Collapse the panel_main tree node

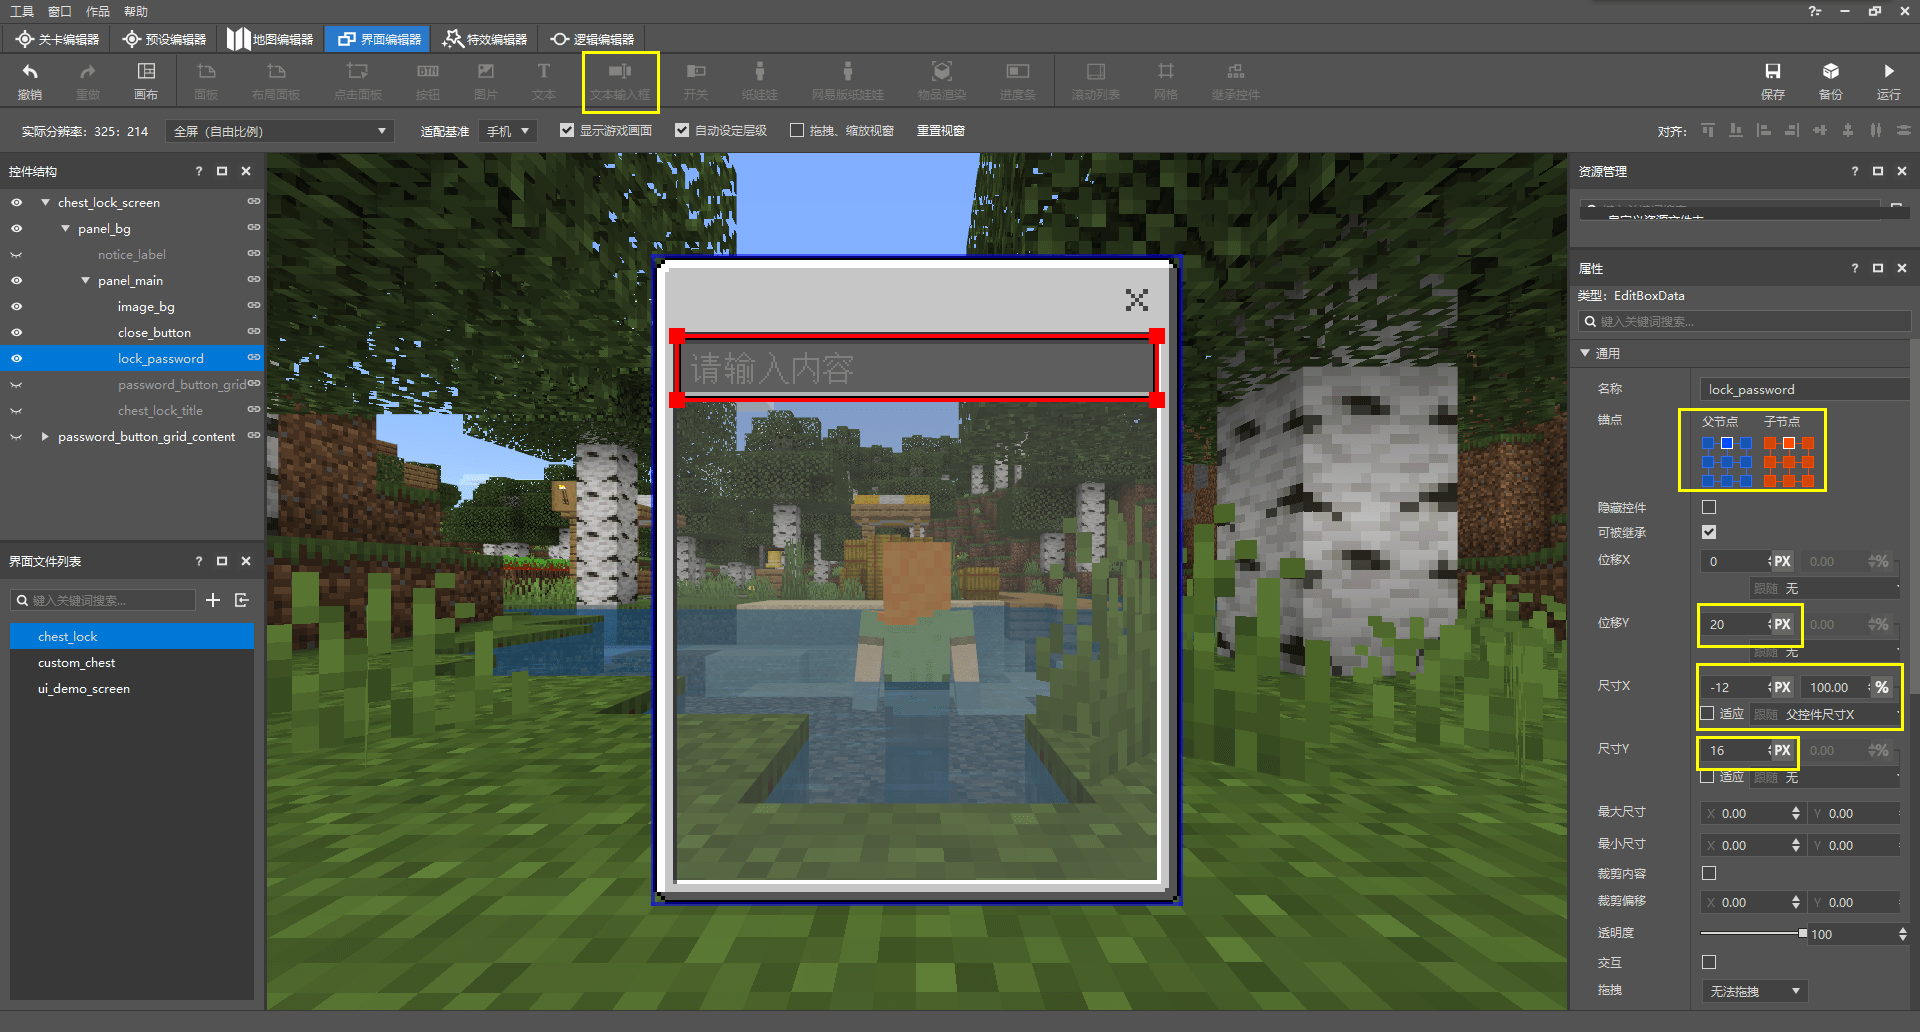85,281
